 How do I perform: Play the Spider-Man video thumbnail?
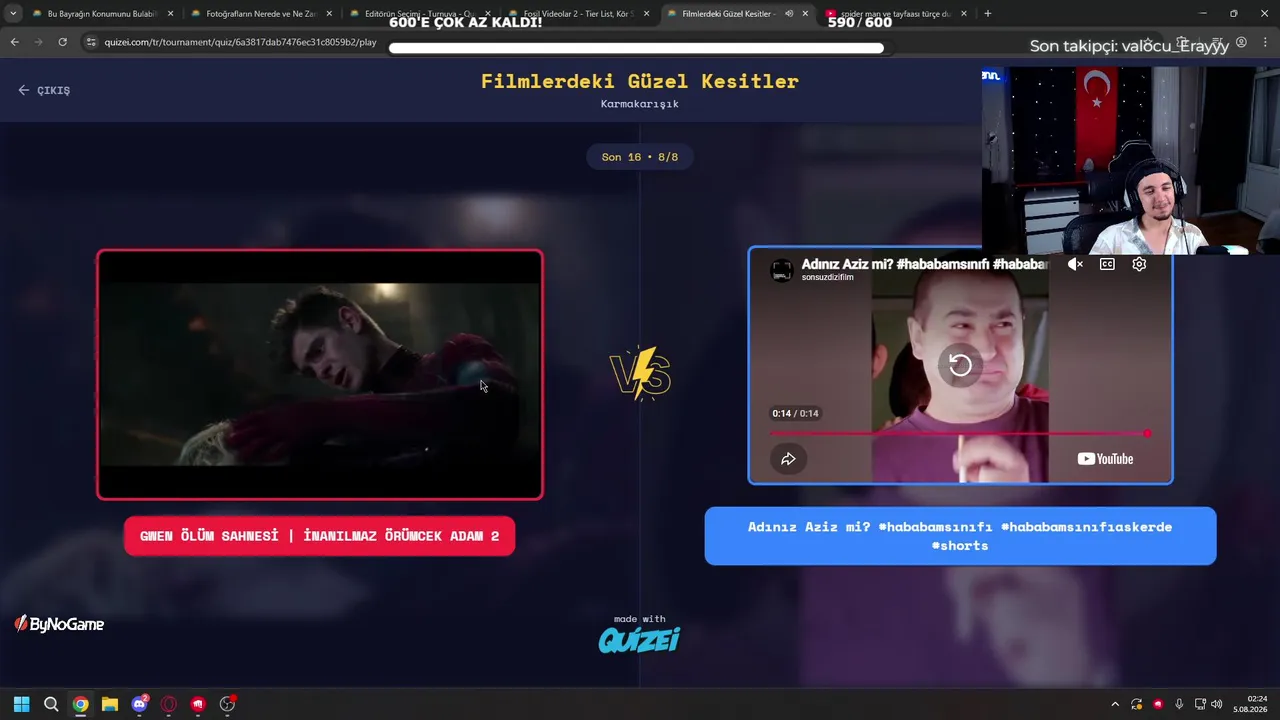pos(320,374)
